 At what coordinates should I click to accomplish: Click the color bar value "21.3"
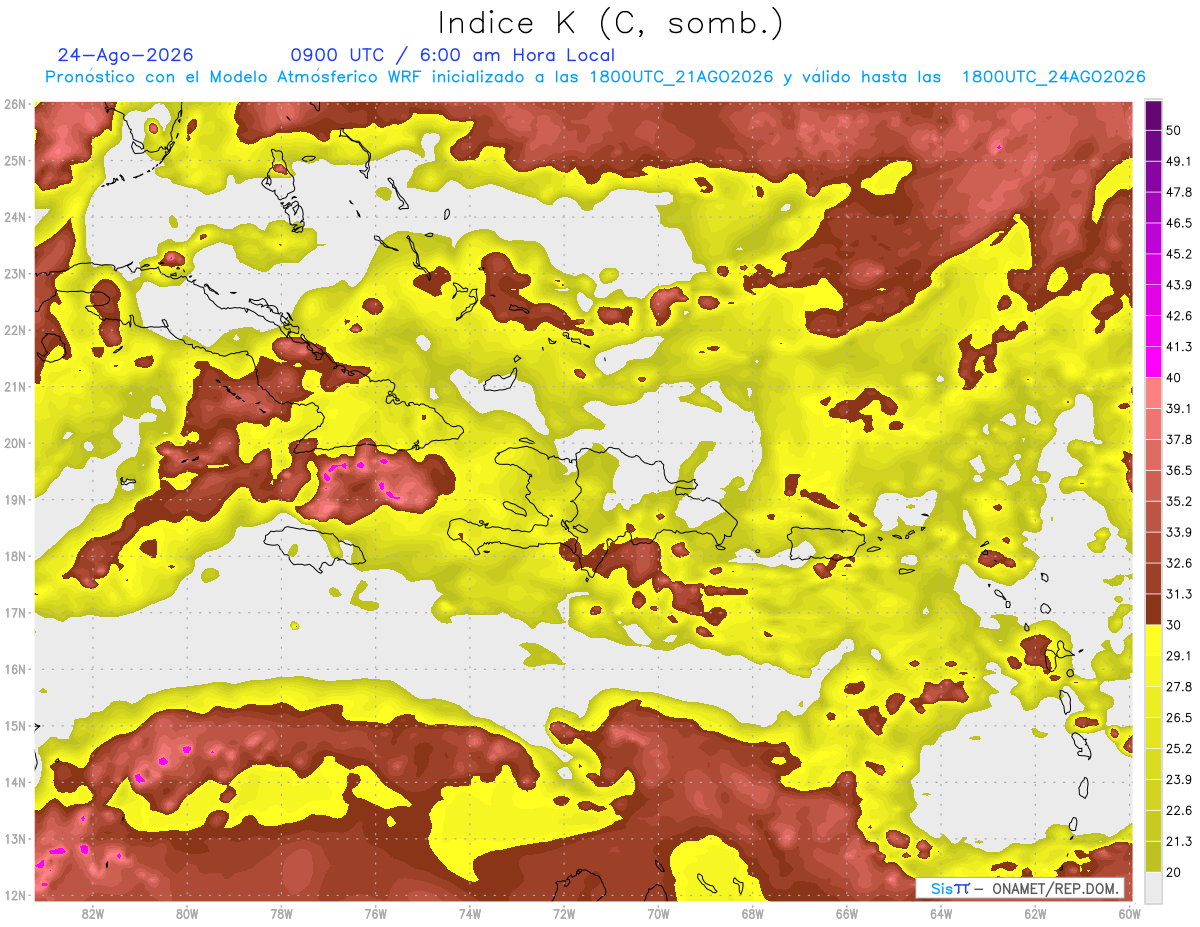(x=1178, y=841)
